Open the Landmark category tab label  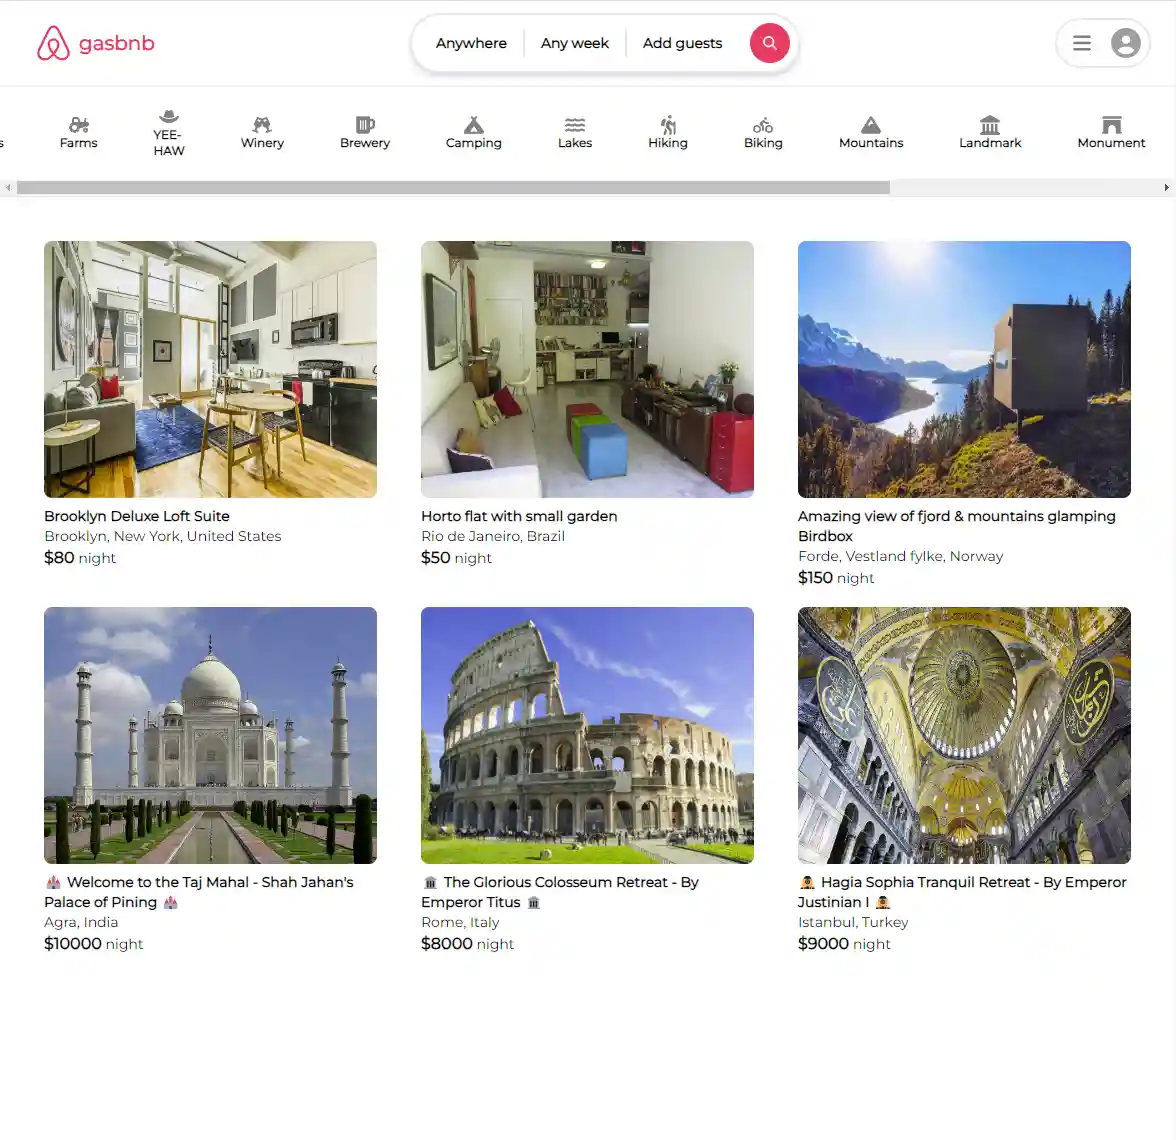point(990,142)
